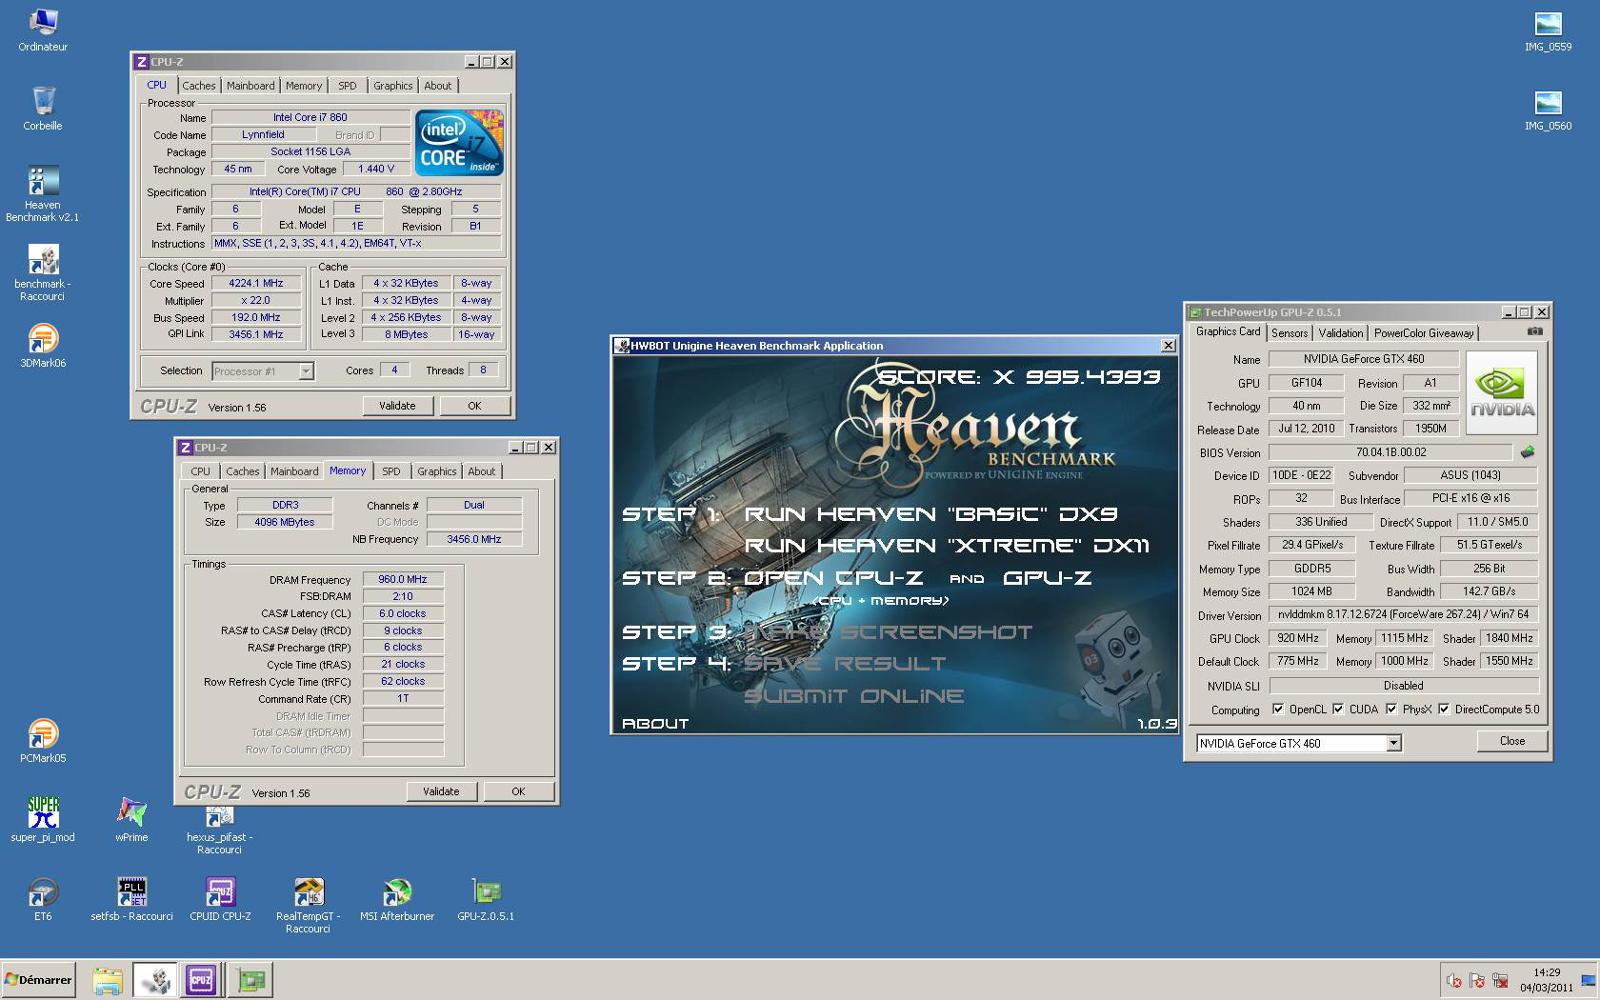1600x1000 pixels.
Task: Launch the 3DMark06 desktop icon
Action: (43, 346)
